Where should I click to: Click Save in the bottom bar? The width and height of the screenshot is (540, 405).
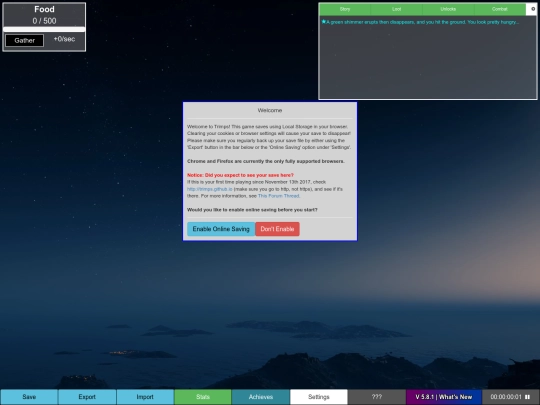[x=29, y=397]
